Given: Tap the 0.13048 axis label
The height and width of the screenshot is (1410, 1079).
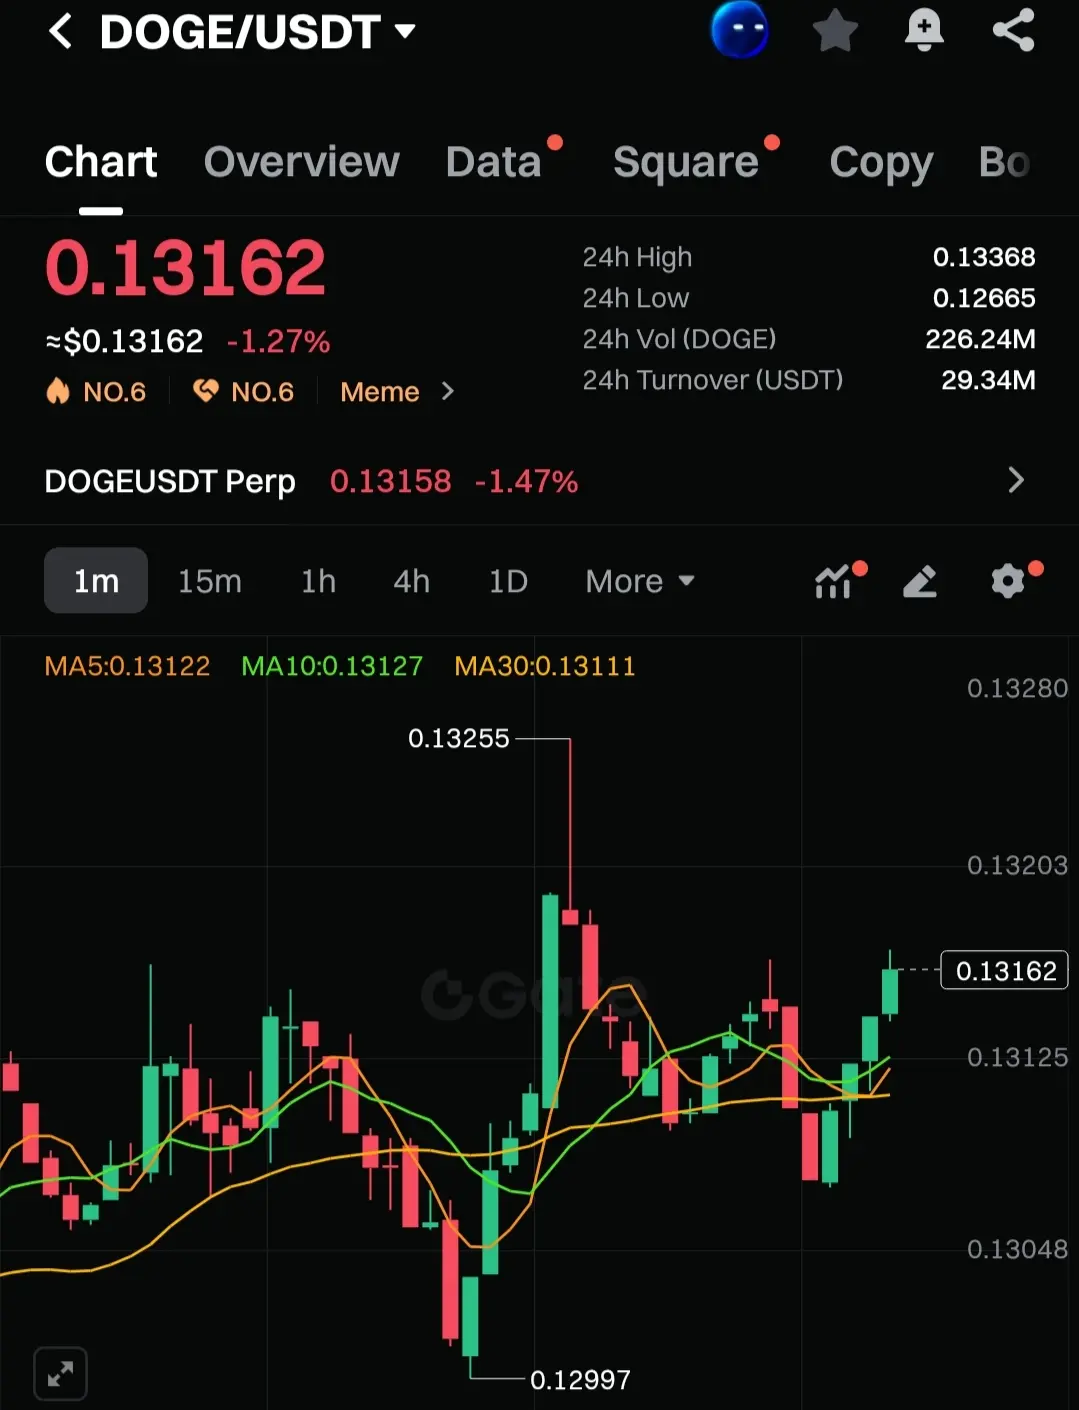Looking at the screenshot, I should (x=1017, y=1249).
